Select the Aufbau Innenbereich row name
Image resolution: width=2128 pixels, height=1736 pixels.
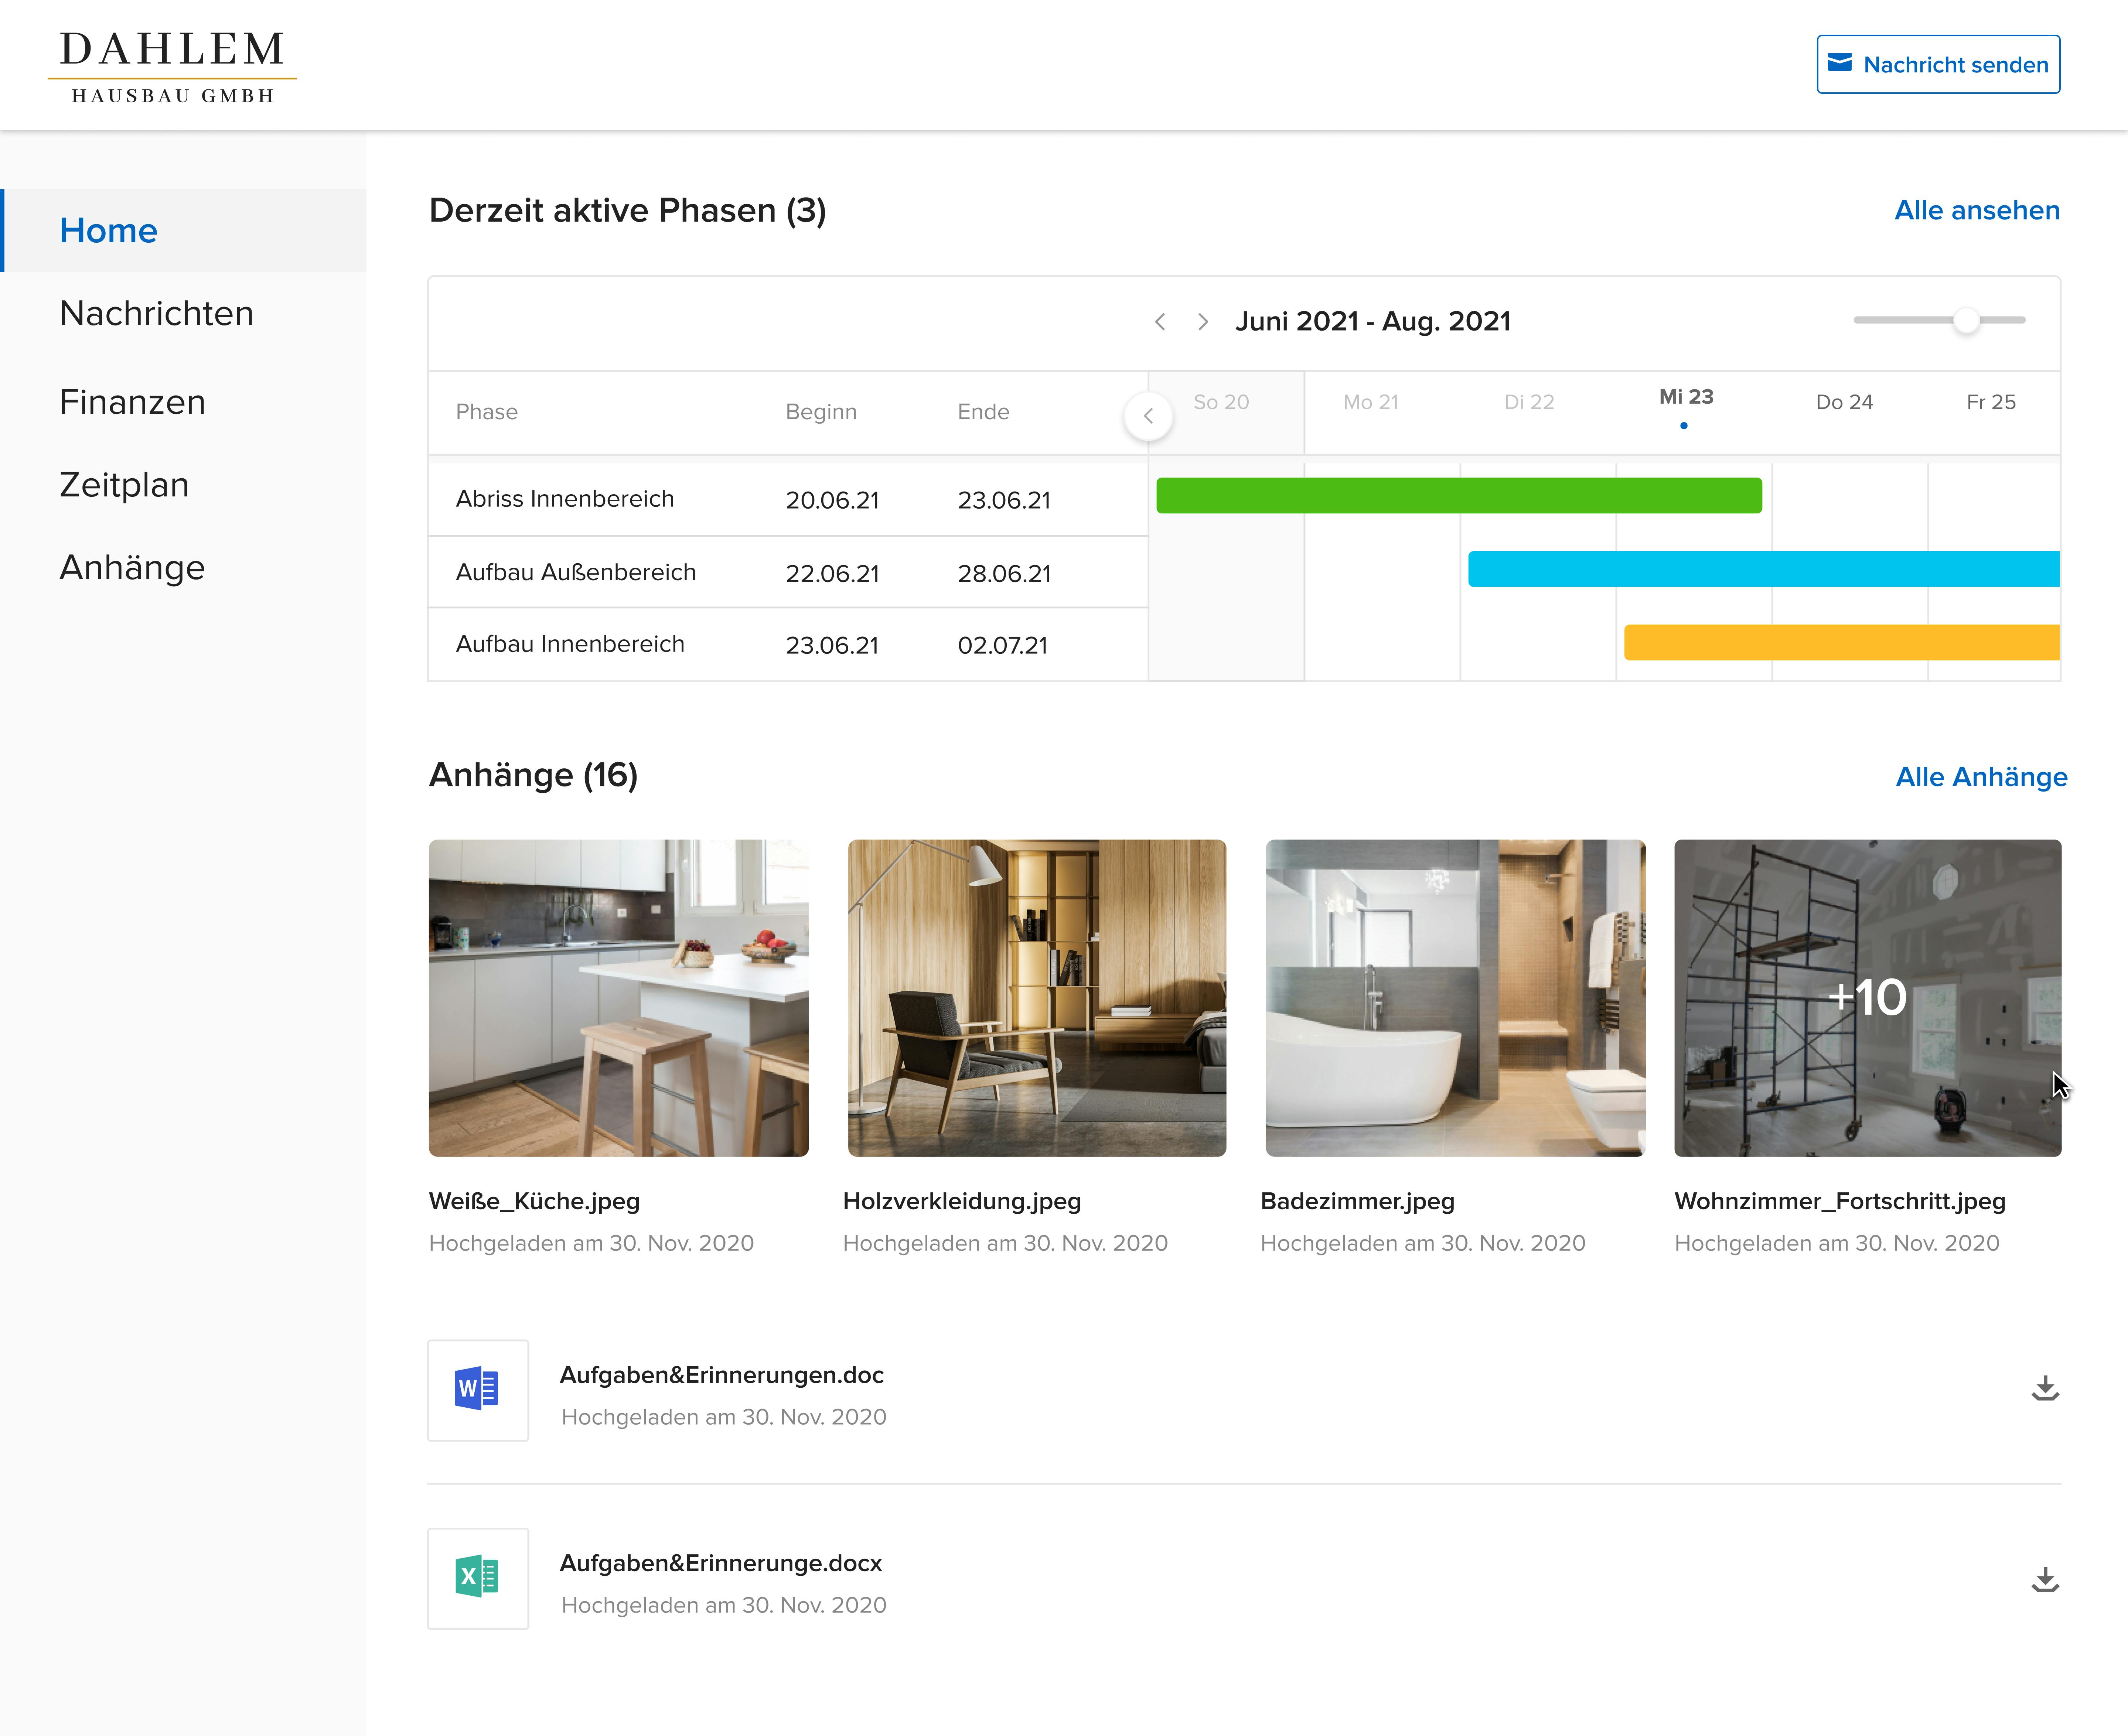pos(570,644)
